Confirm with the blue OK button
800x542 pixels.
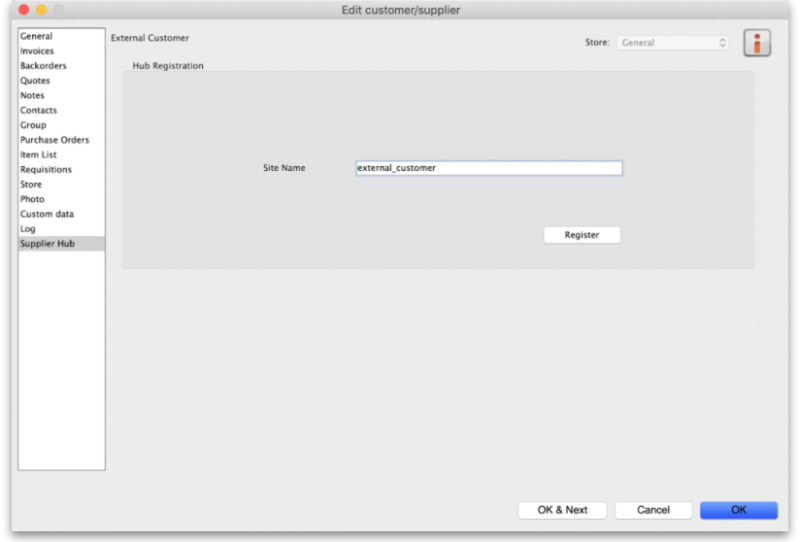click(x=738, y=510)
